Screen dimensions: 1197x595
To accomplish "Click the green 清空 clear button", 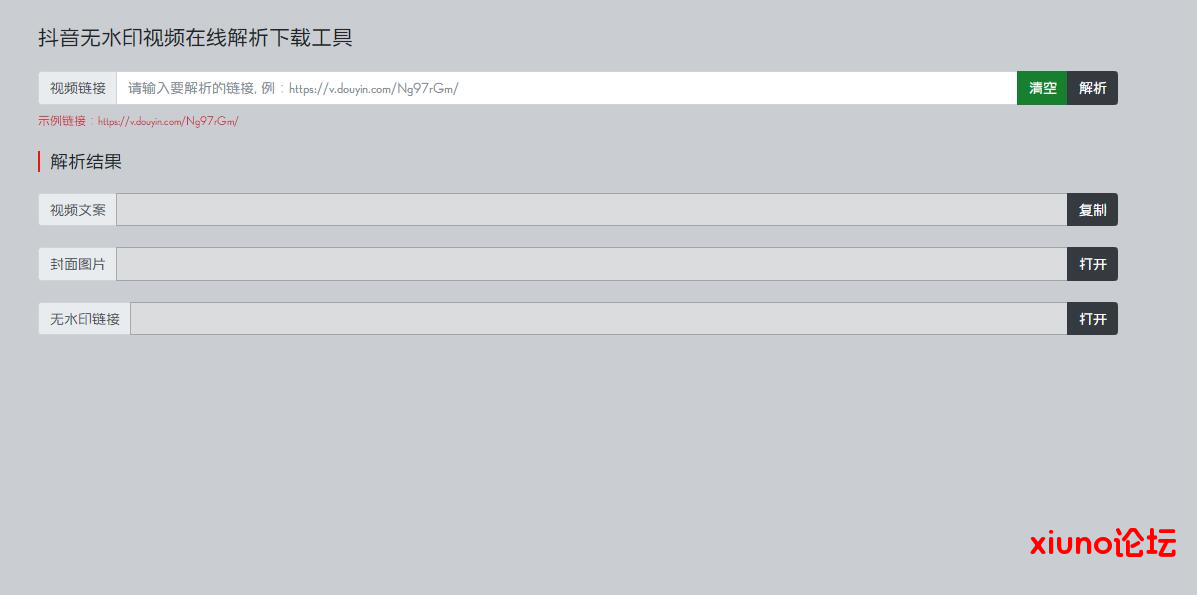I will click(1042, 88).
